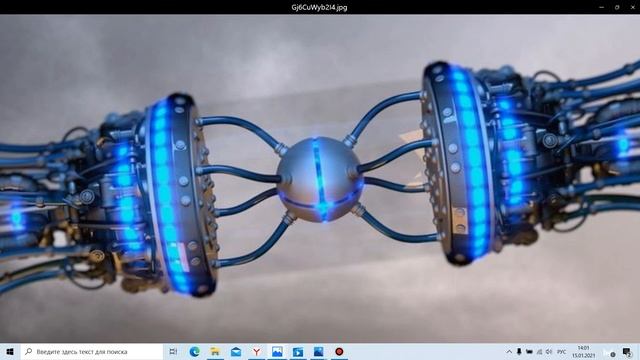Close the Gj6CuWyb2I4.jpg window
The image size is (640, 360).
[x=632, y=7]
